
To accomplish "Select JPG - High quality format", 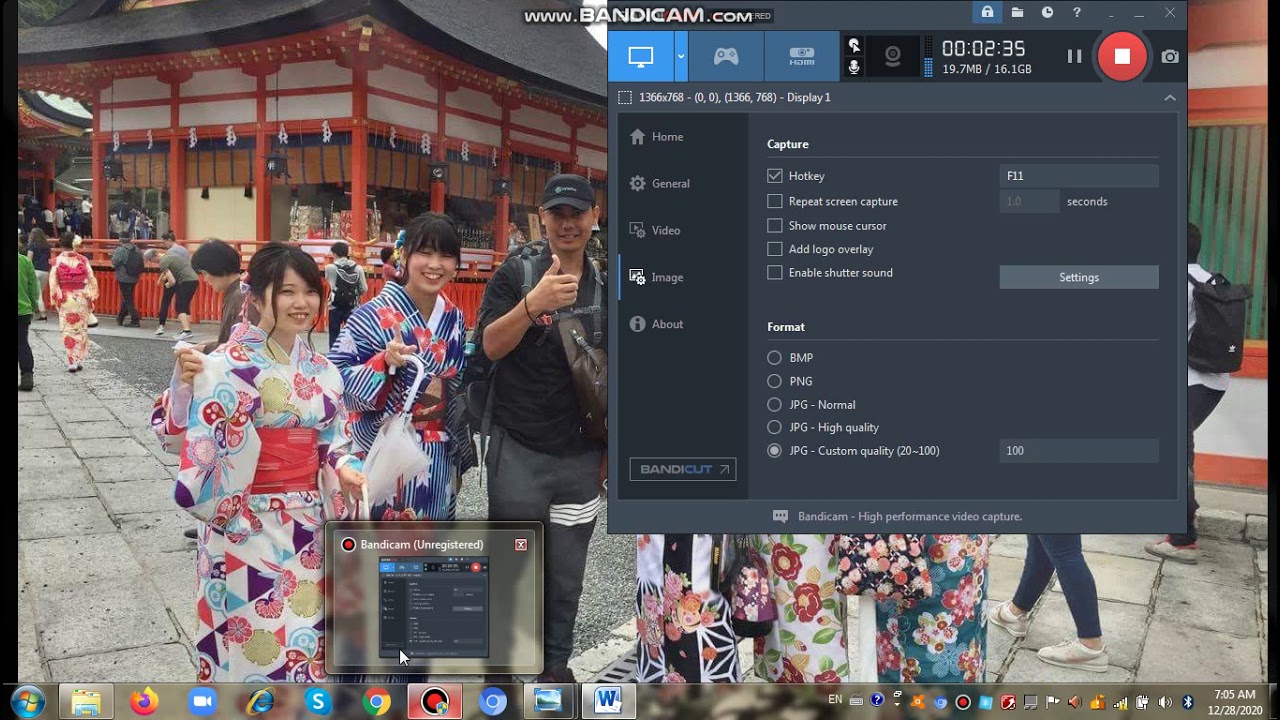I will pyautogui.click(x=775, y=428).
